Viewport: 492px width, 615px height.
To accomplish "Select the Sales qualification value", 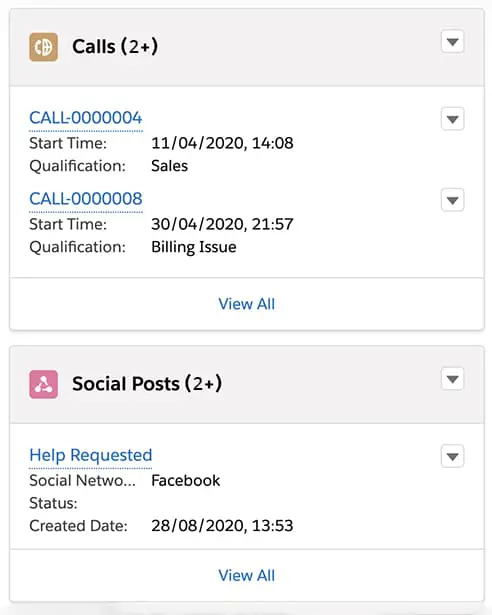I will (x=169, y=166).
